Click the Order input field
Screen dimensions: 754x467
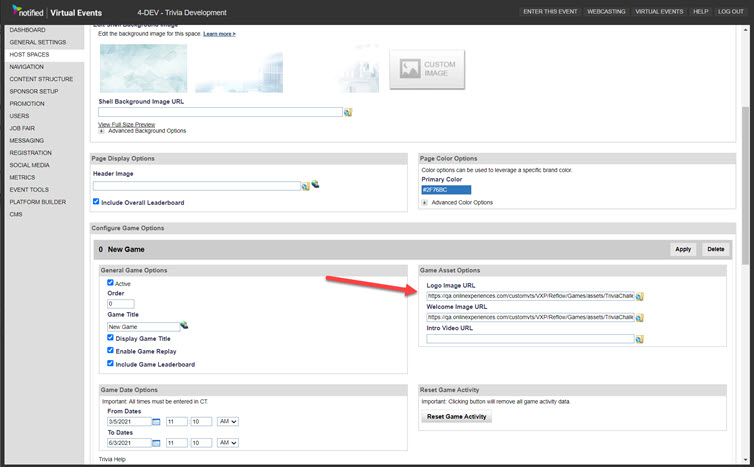121,304
